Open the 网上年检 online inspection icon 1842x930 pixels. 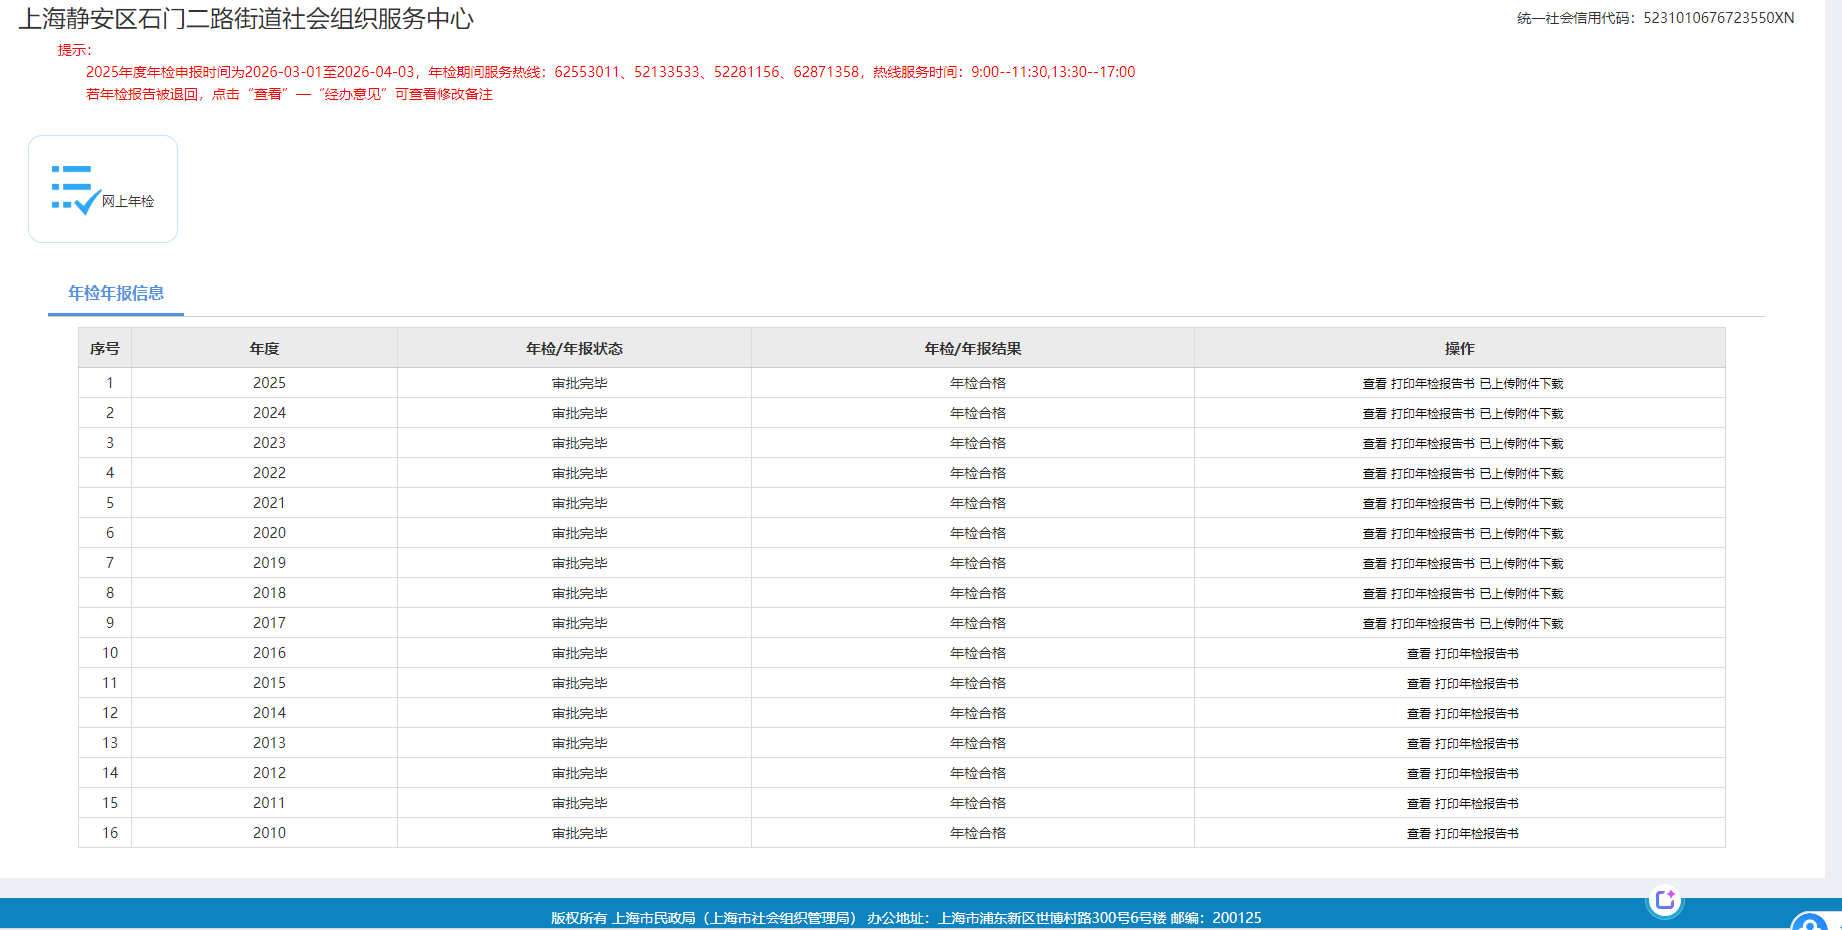[103, 189]
